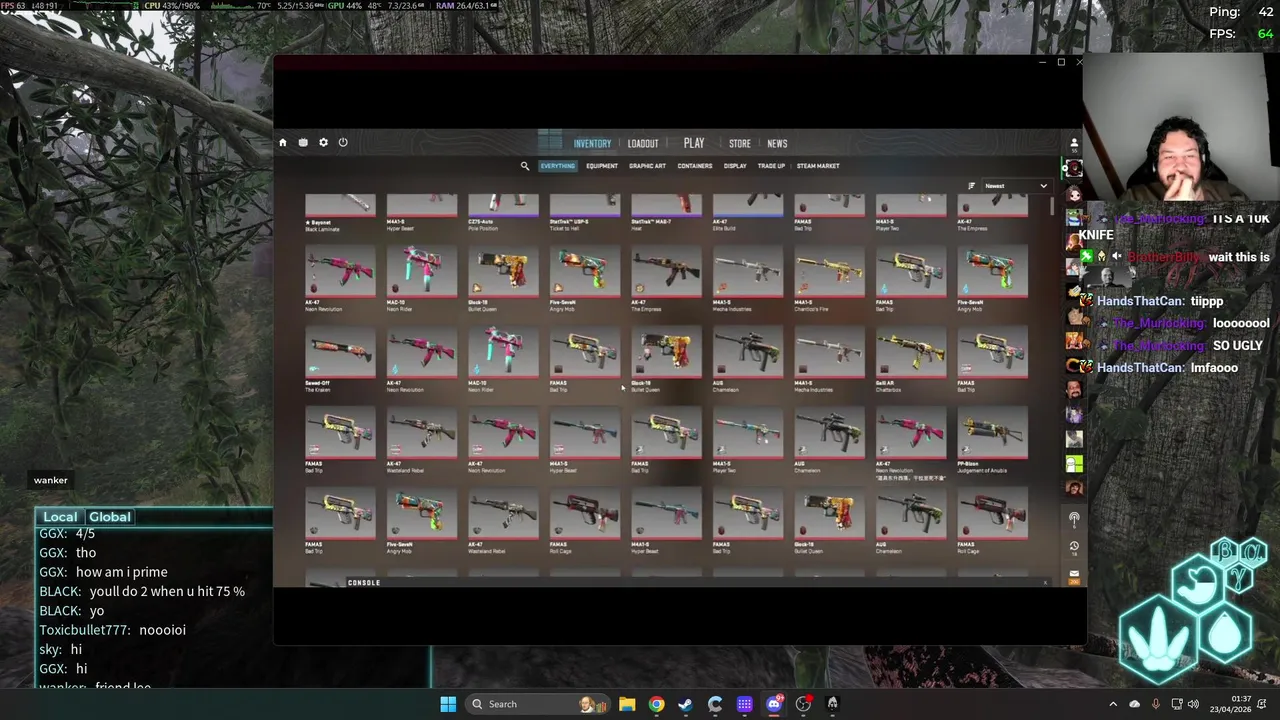The image size is (1280, 720).
Task: Select the StatTrak USP-S Ticket to Hell
Action: click(x=585, y=214)
